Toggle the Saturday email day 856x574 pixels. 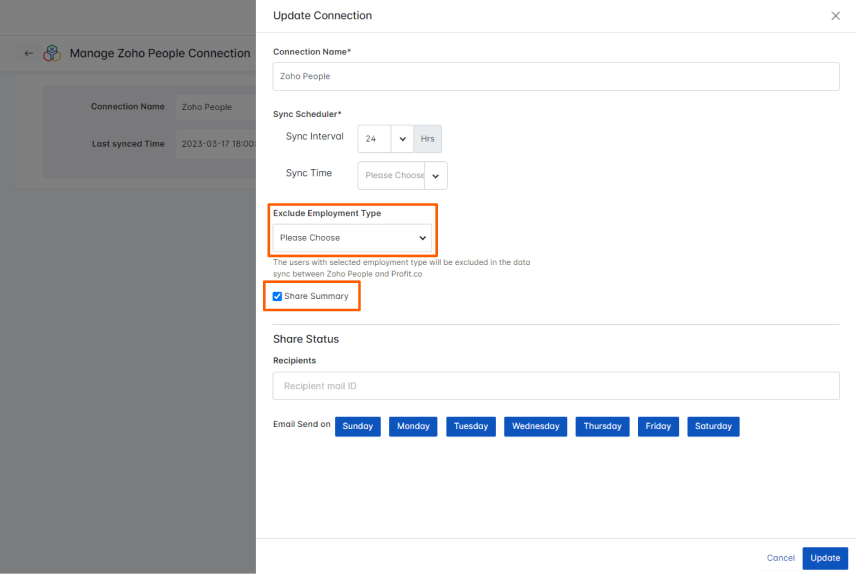[x=713, y=426]
